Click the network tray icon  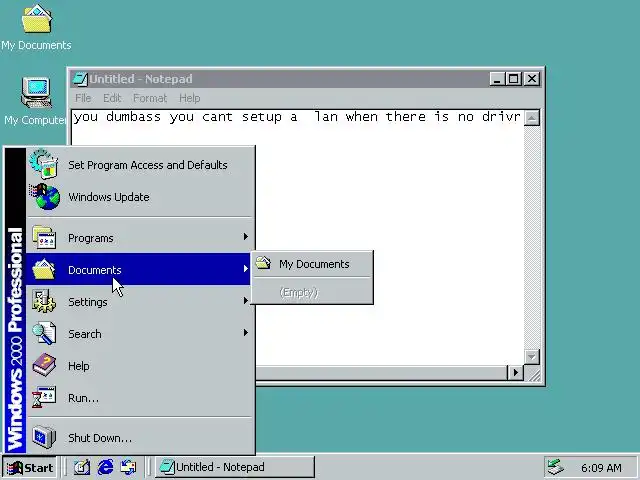pyautogui.click(x=556, y=467)
